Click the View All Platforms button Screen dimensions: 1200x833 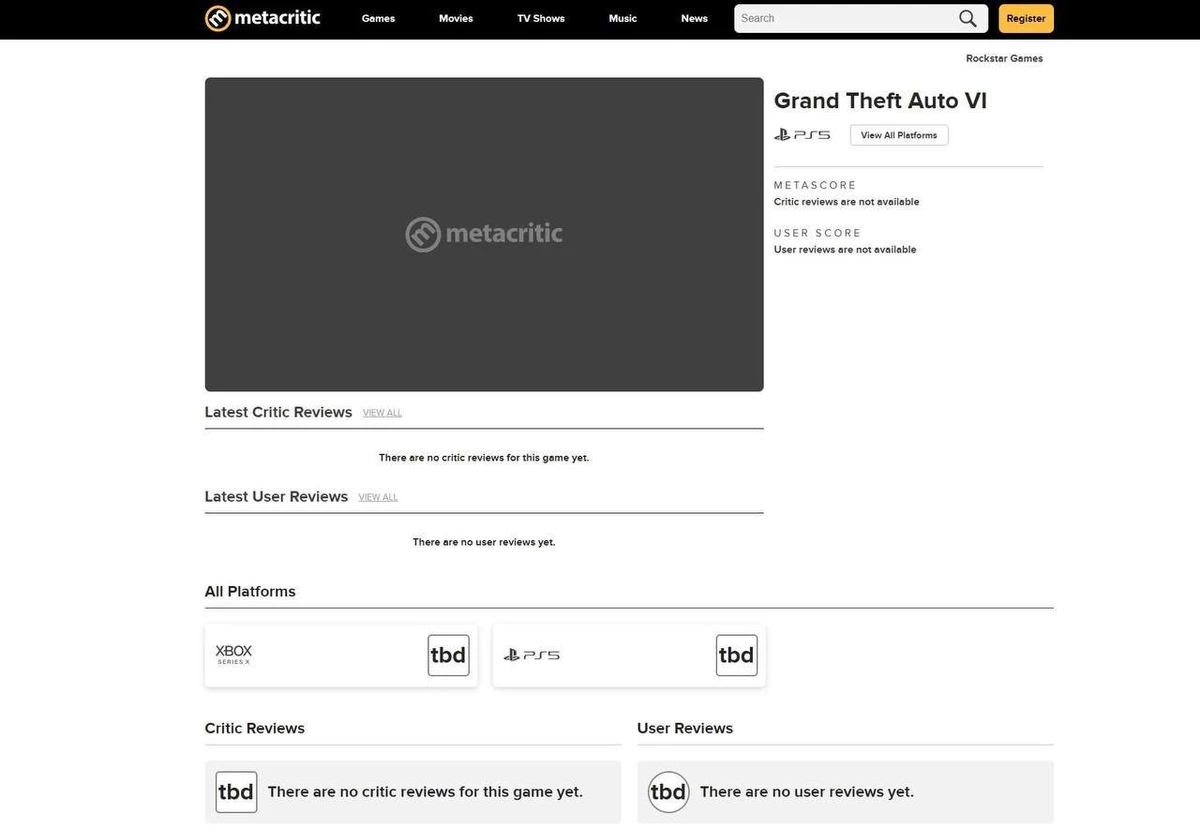(899, 135)
